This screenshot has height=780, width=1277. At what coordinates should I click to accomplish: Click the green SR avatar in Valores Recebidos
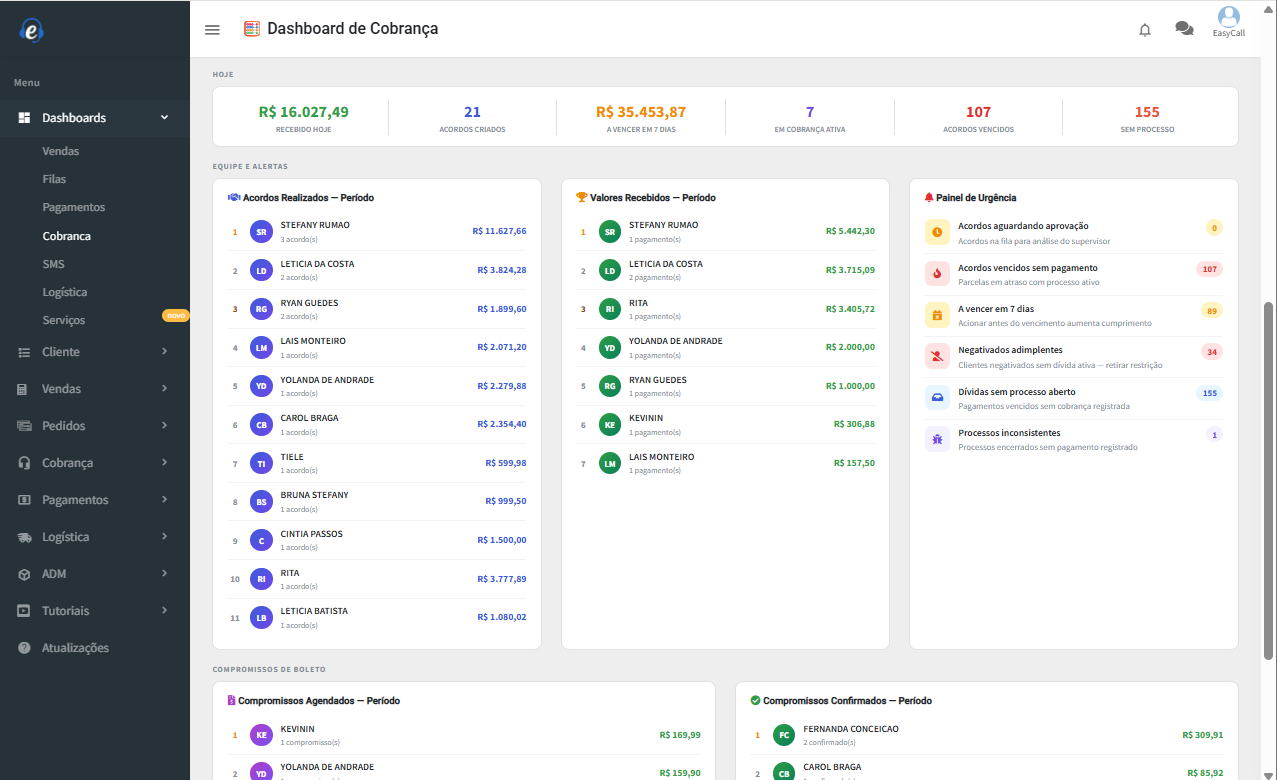pyautogui.click(x=610, y=232)
